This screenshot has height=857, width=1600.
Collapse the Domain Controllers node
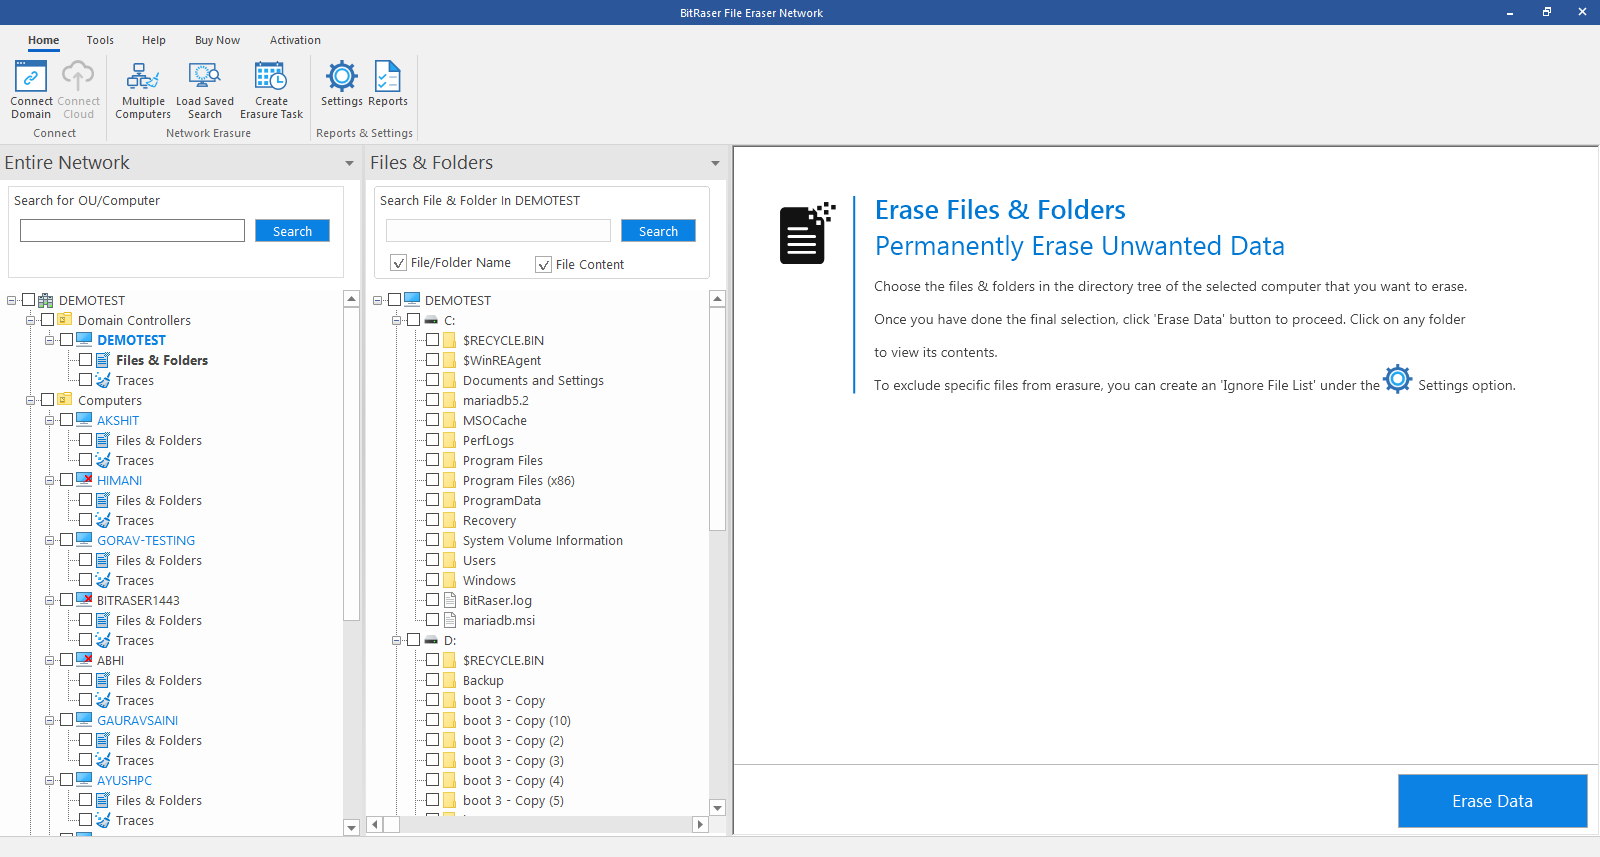pyautogui.click(x=31, y=320)
